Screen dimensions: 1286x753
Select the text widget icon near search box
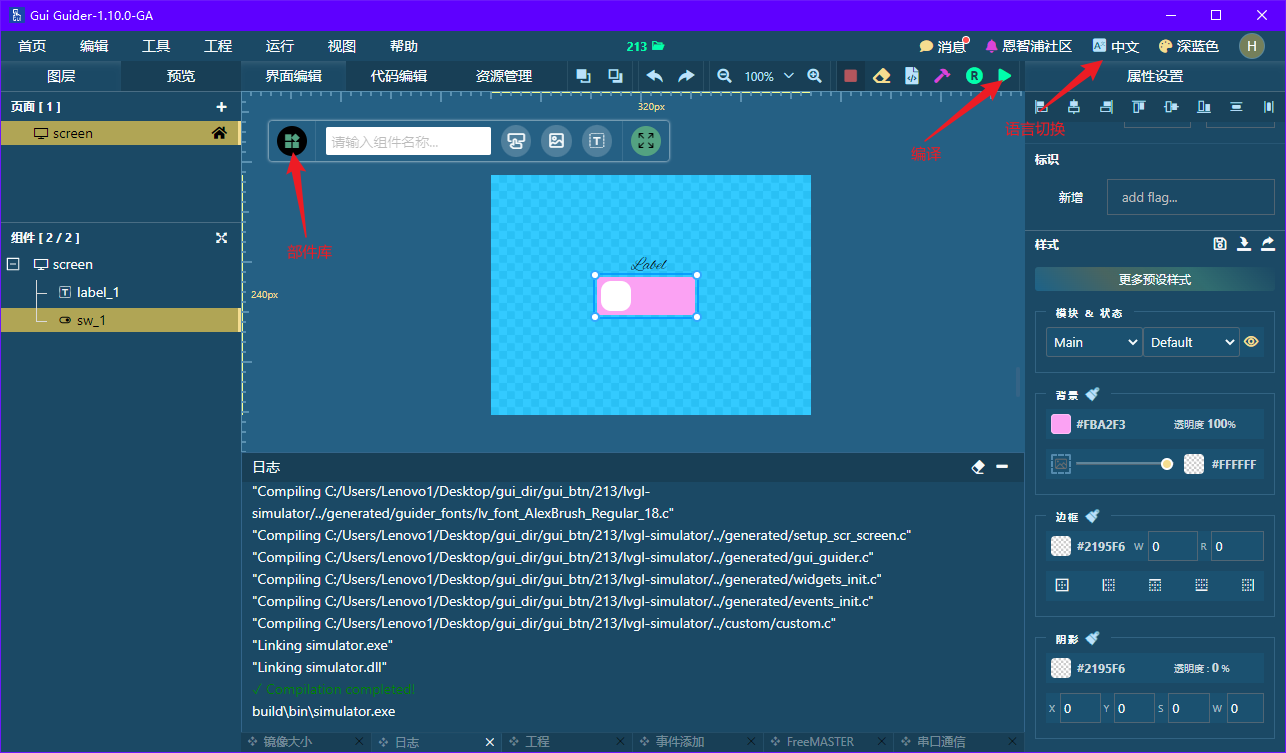pyautogui.click(x=597, y=140)
